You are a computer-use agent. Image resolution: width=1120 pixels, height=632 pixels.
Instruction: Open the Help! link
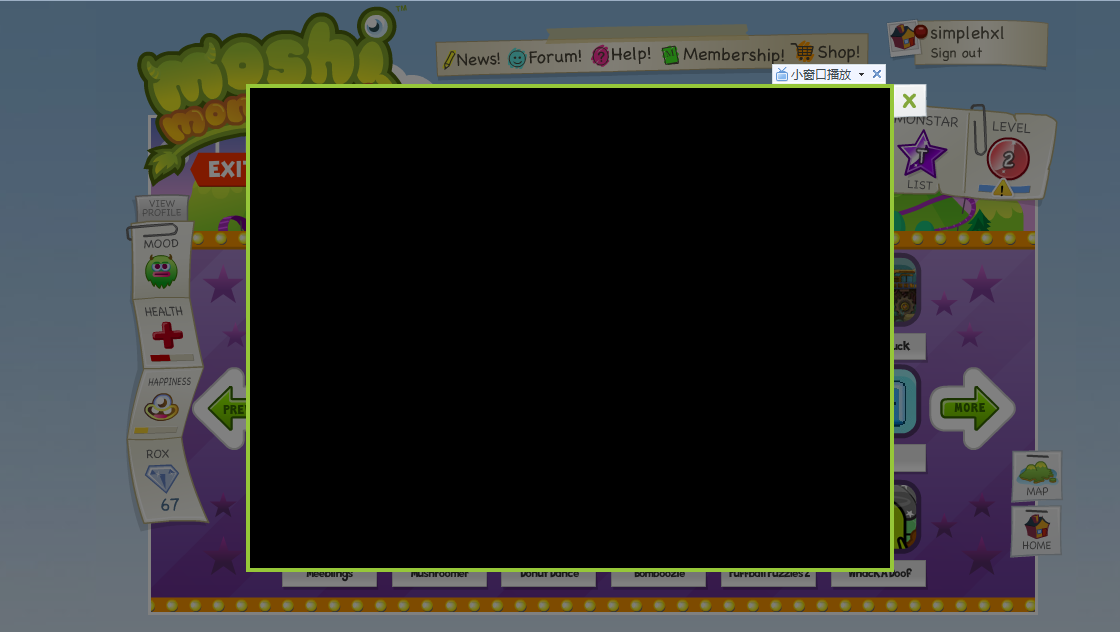(x=621, y=55)
